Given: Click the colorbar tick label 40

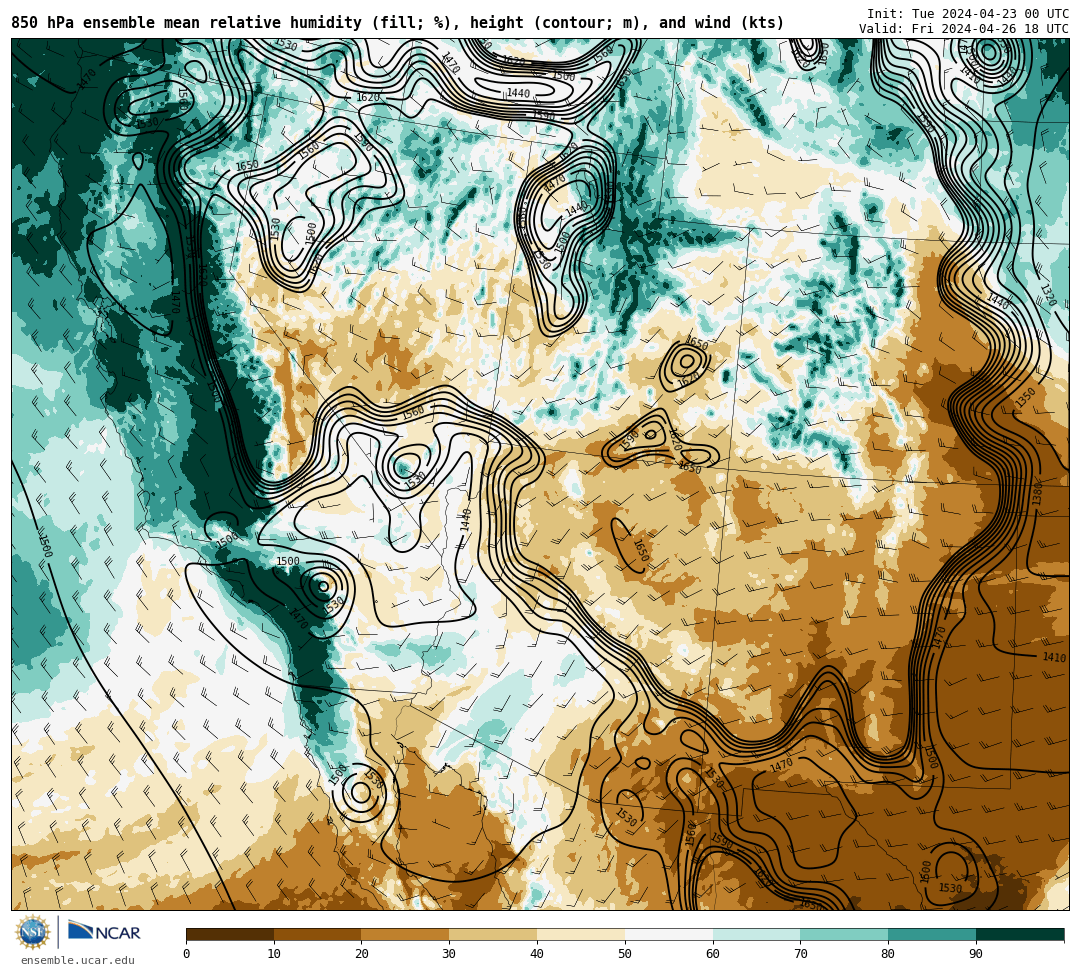Looking at the screenshot, I should (x=537, y=954).
